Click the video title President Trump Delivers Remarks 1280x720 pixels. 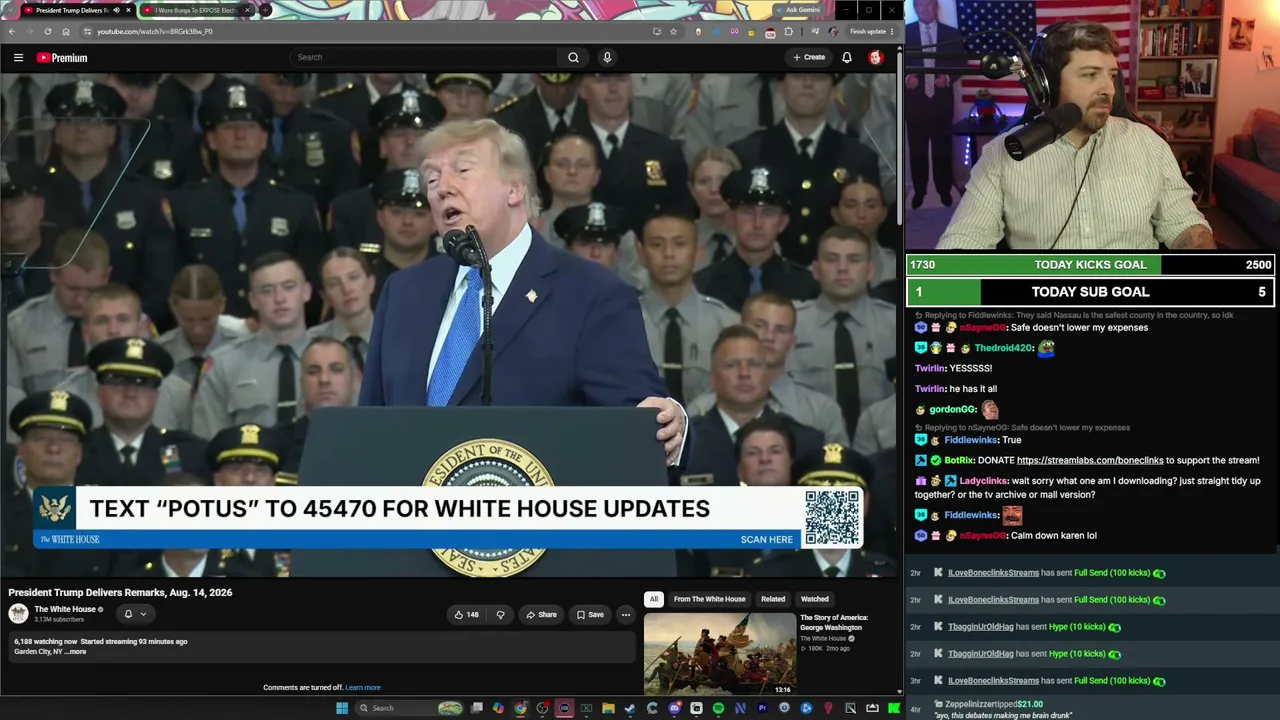click(120, 593)
